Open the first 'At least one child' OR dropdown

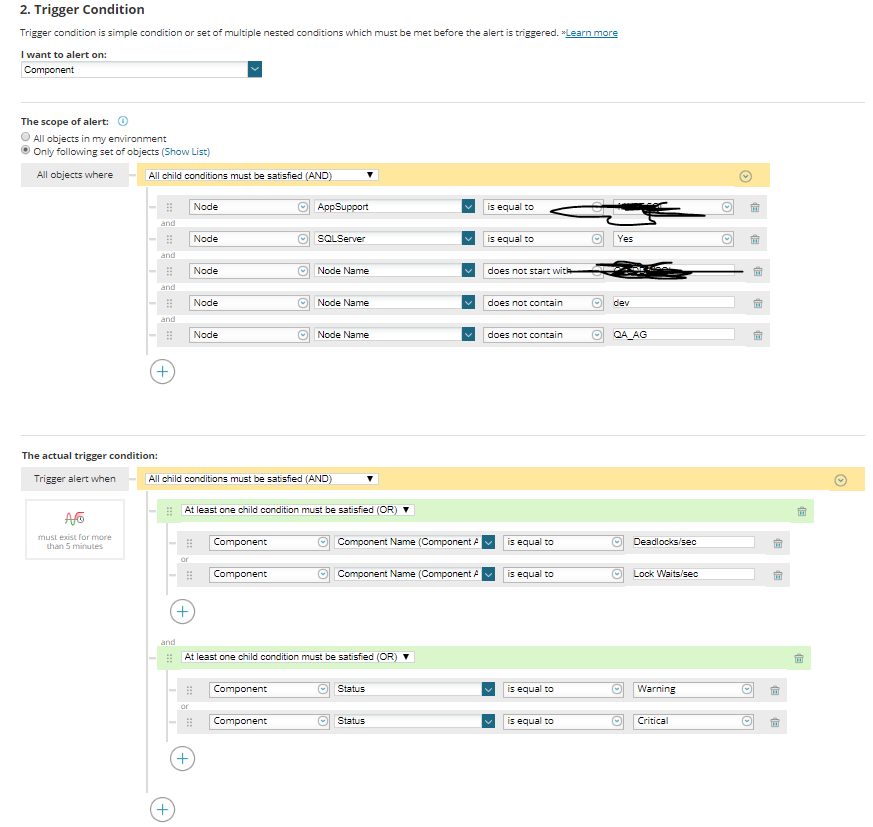(x=298, y=510)
